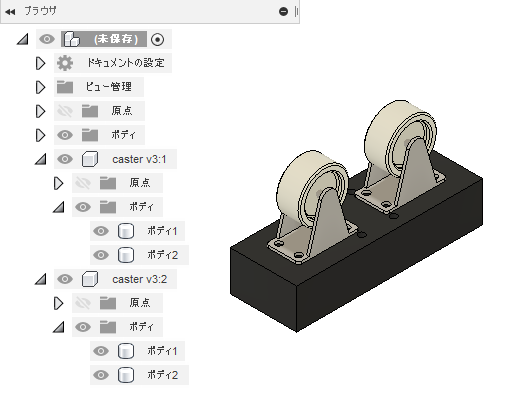Collapse the caster v3:1 component
The width and height of the screenshot is (508, 416).
coord(41,159)
